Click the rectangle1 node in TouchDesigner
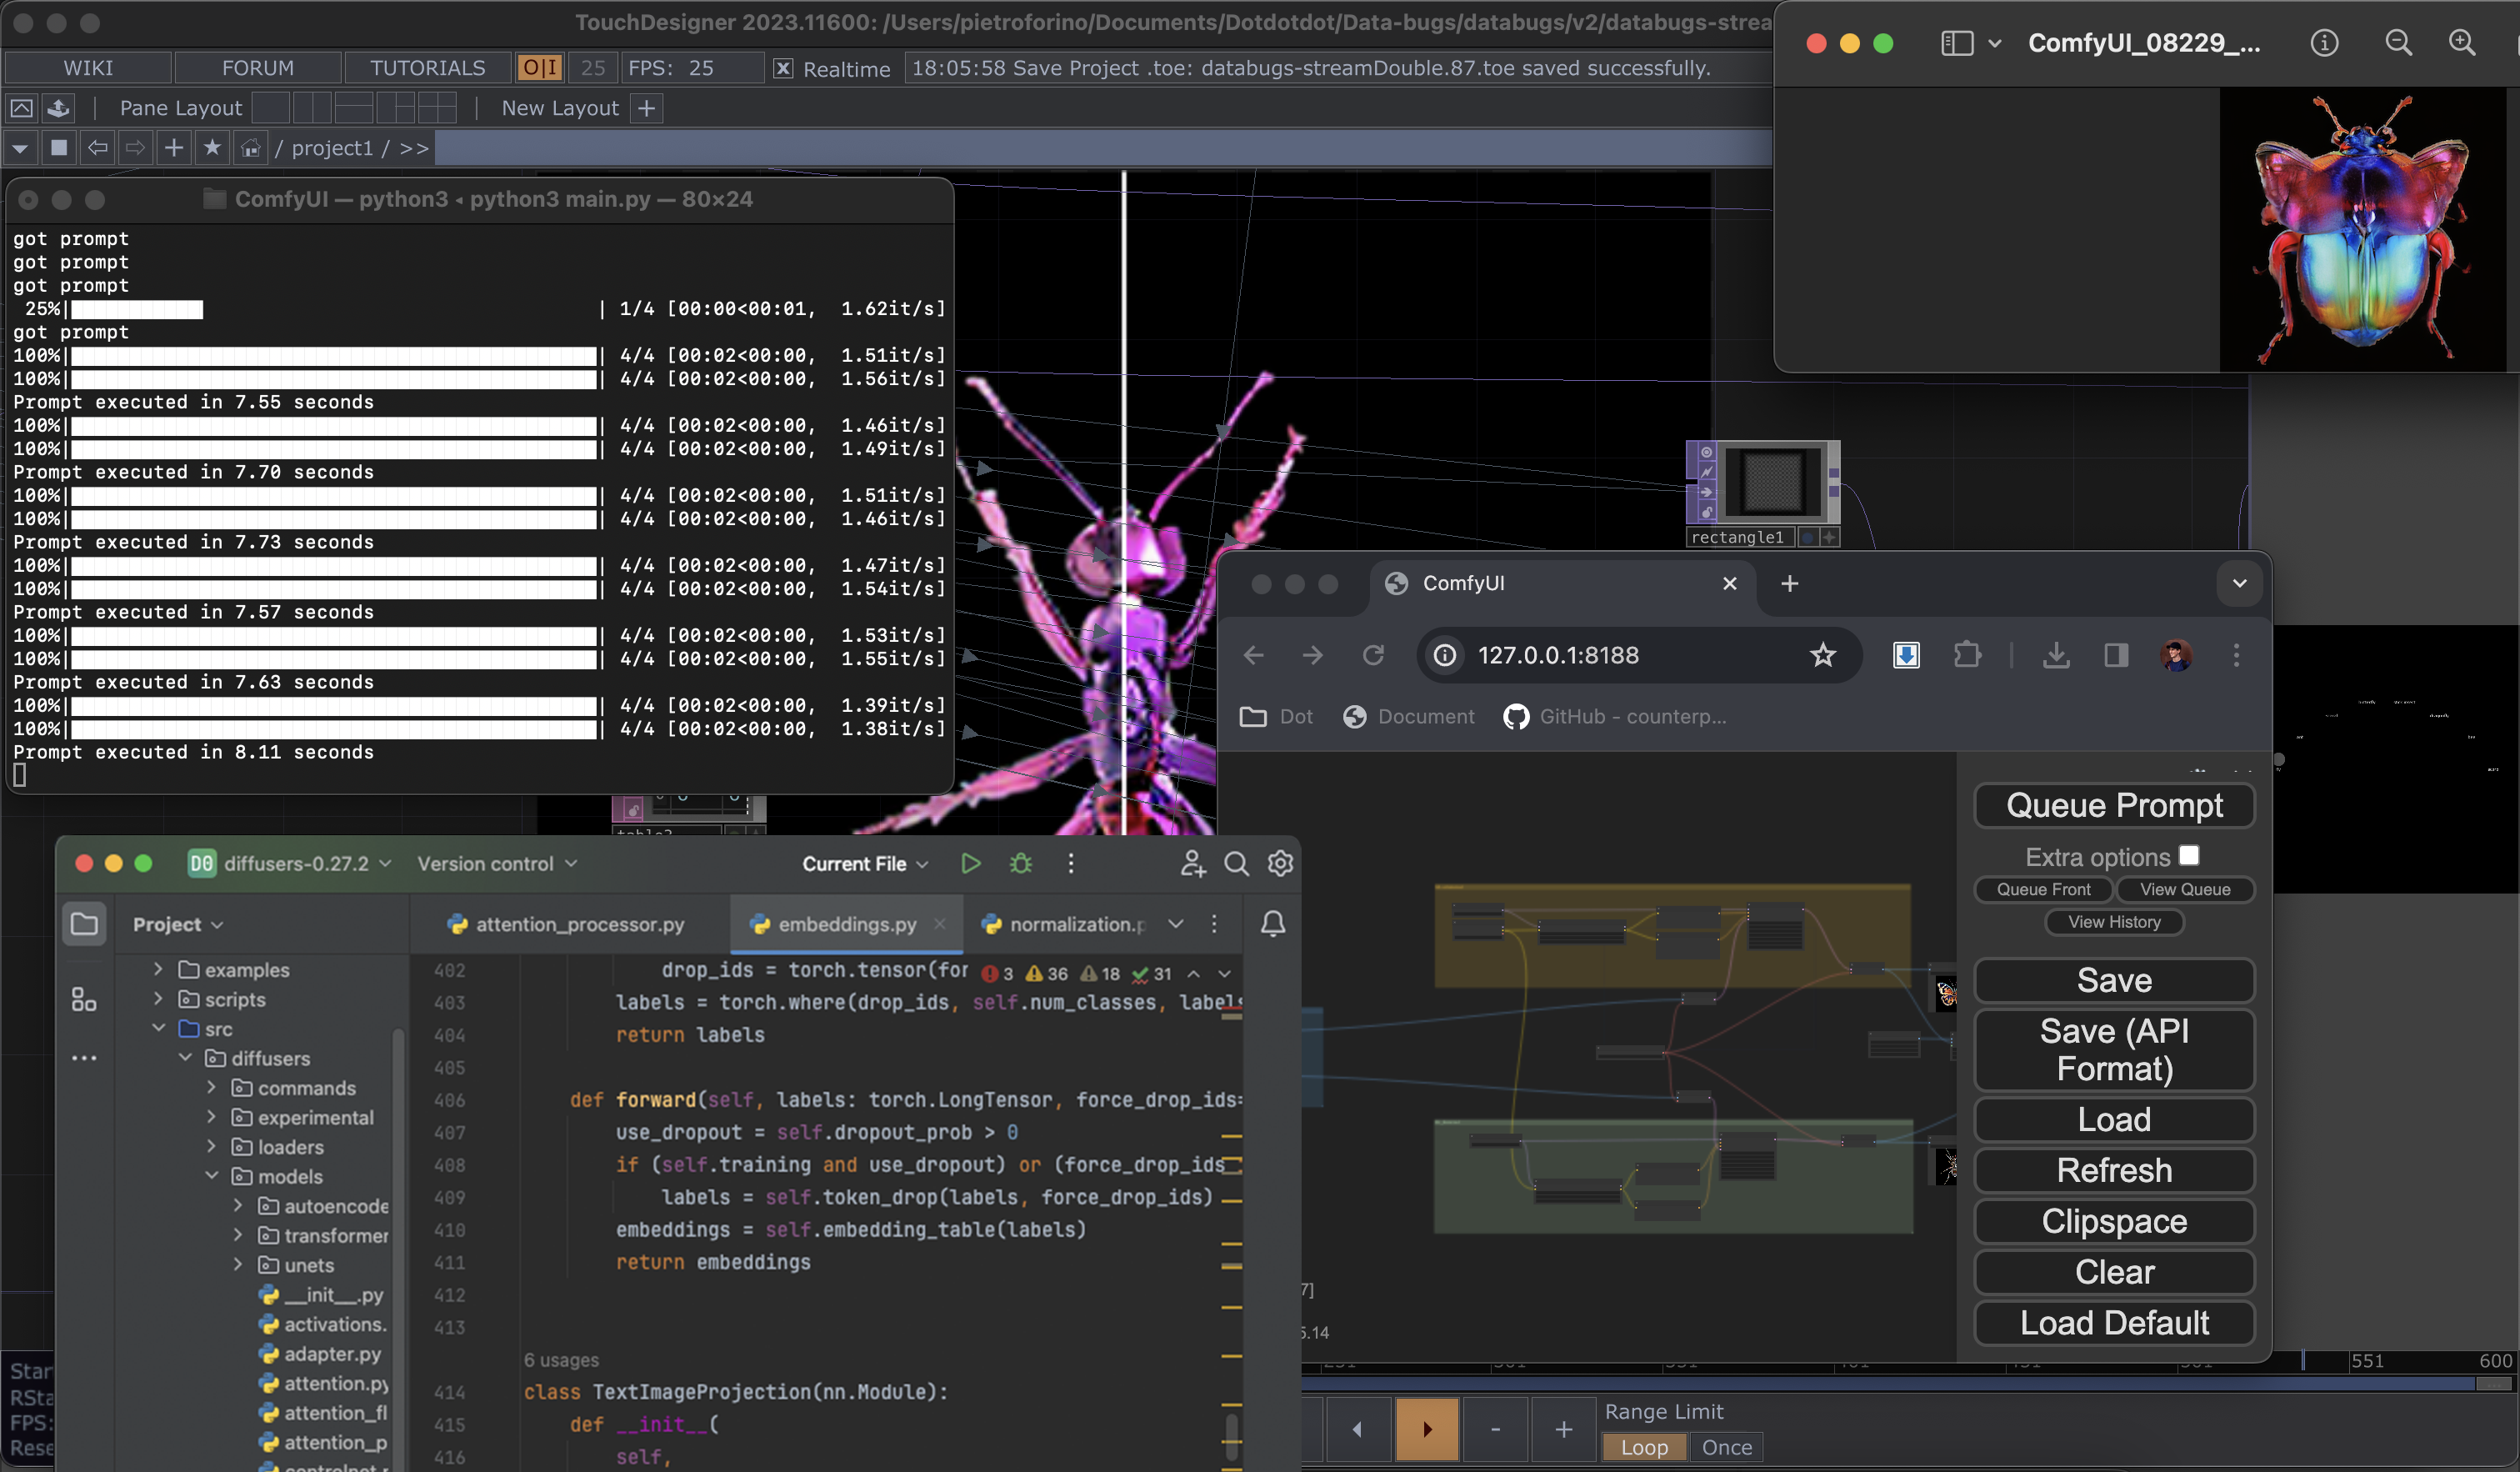The image size is (2520, 1472). click(1764, 493)
